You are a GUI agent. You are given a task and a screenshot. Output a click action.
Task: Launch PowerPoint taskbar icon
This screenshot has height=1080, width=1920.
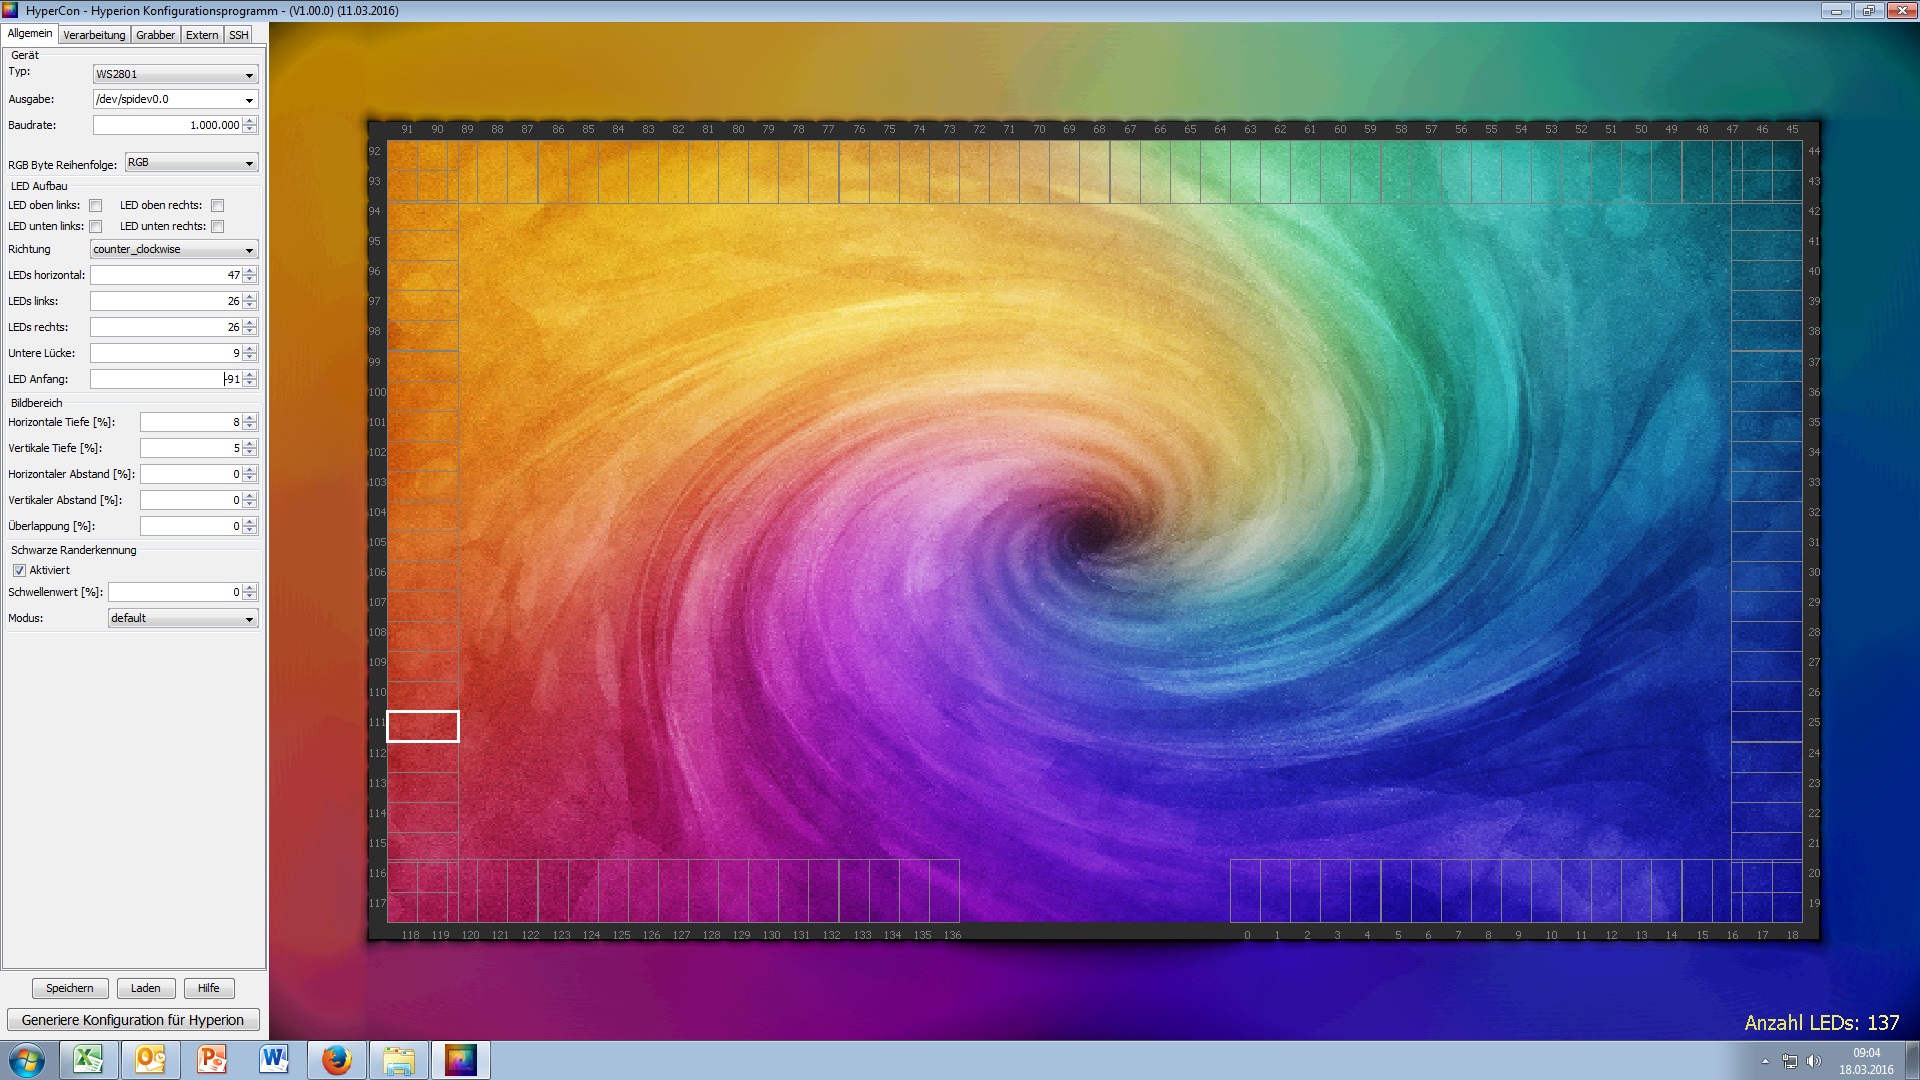(212, 1060)
